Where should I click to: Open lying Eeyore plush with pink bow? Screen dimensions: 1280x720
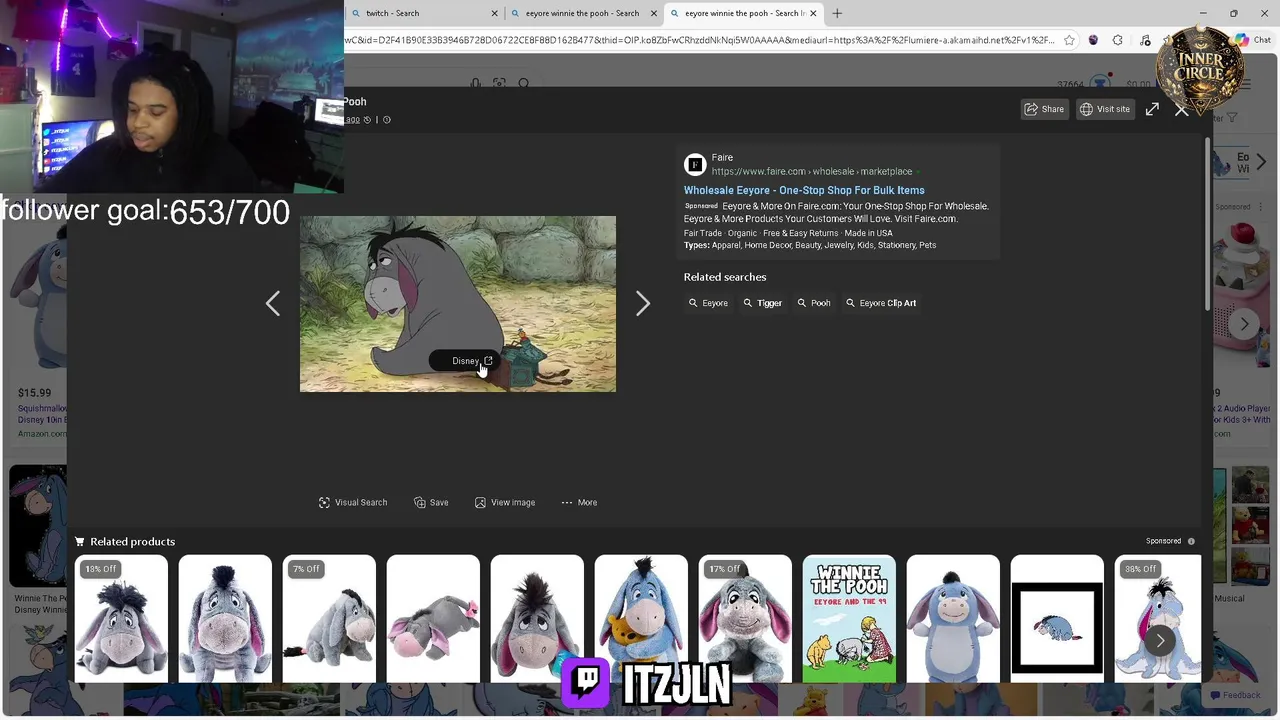[433, 618]
